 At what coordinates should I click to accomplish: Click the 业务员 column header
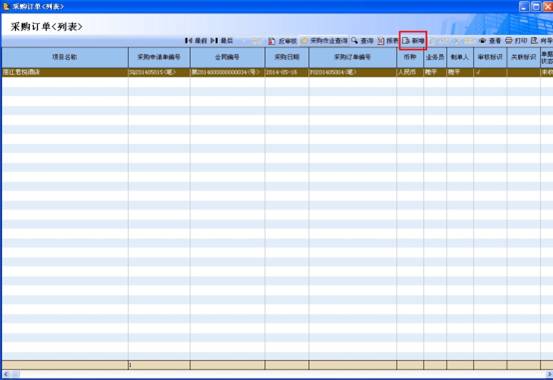[x=435, y=57]
